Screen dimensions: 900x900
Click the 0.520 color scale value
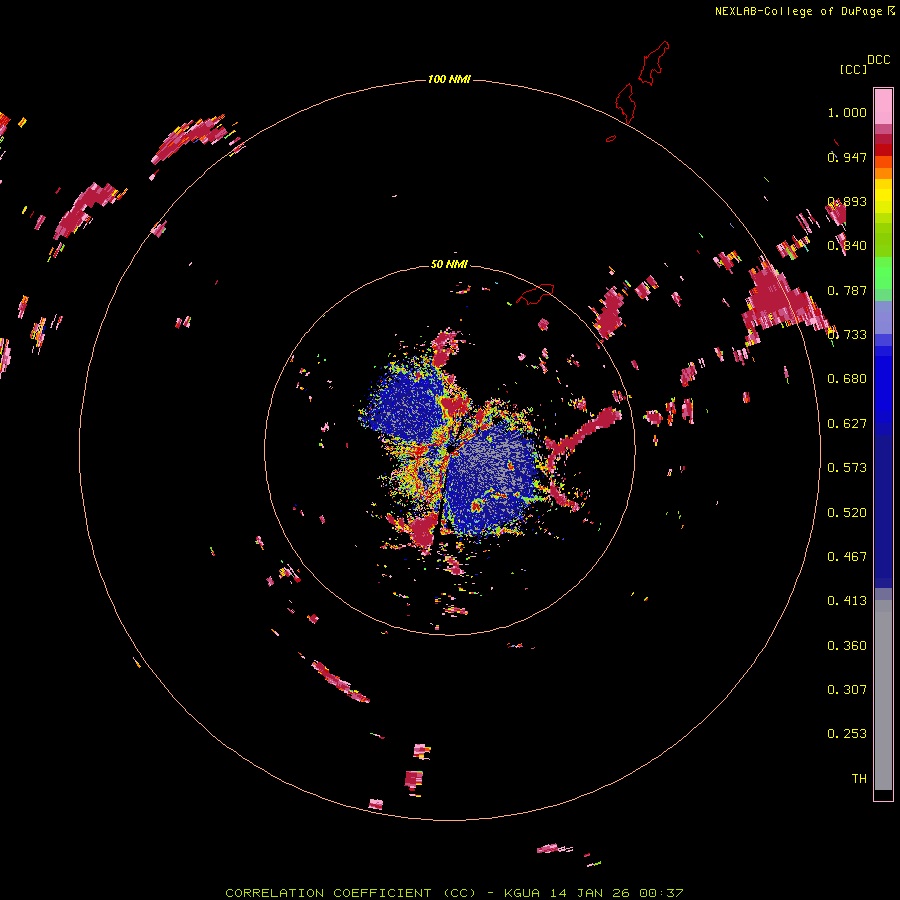pos(847,513)
